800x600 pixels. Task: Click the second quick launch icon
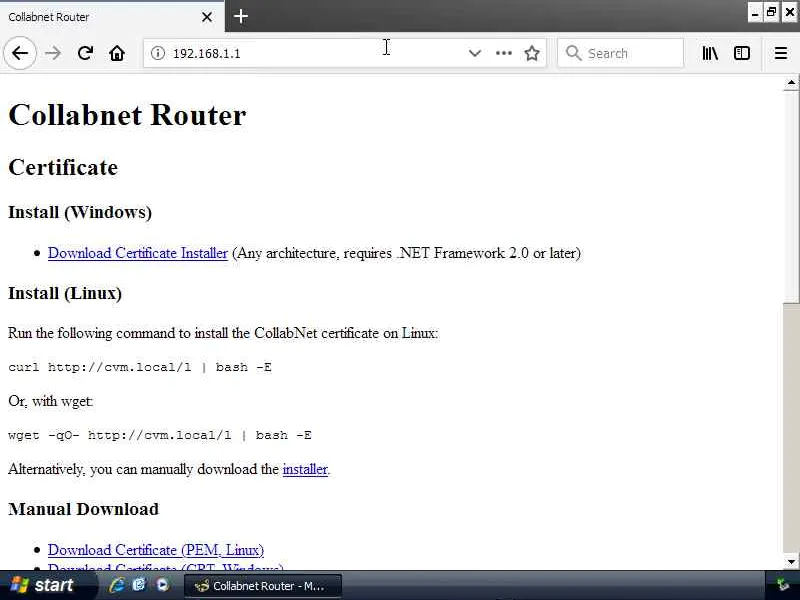[x=139, y=585]
